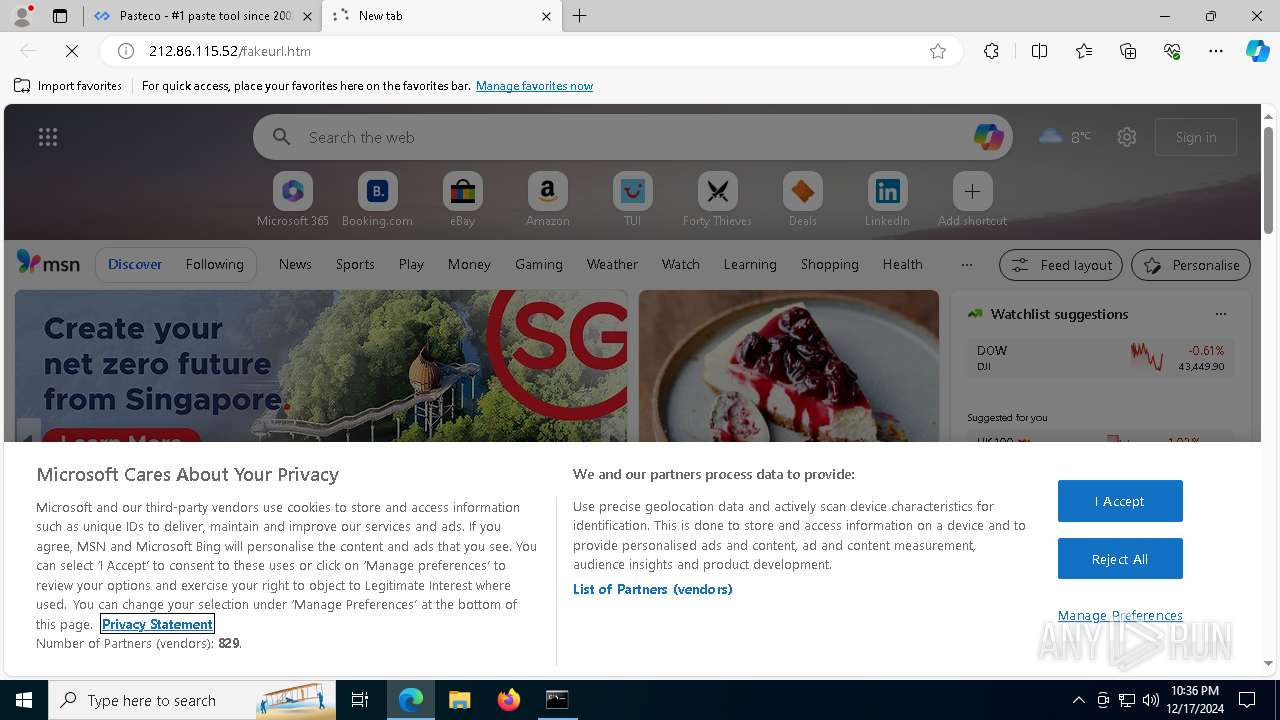
Task: Open the Manage favorites now link
Action: [x=534, y=86]
